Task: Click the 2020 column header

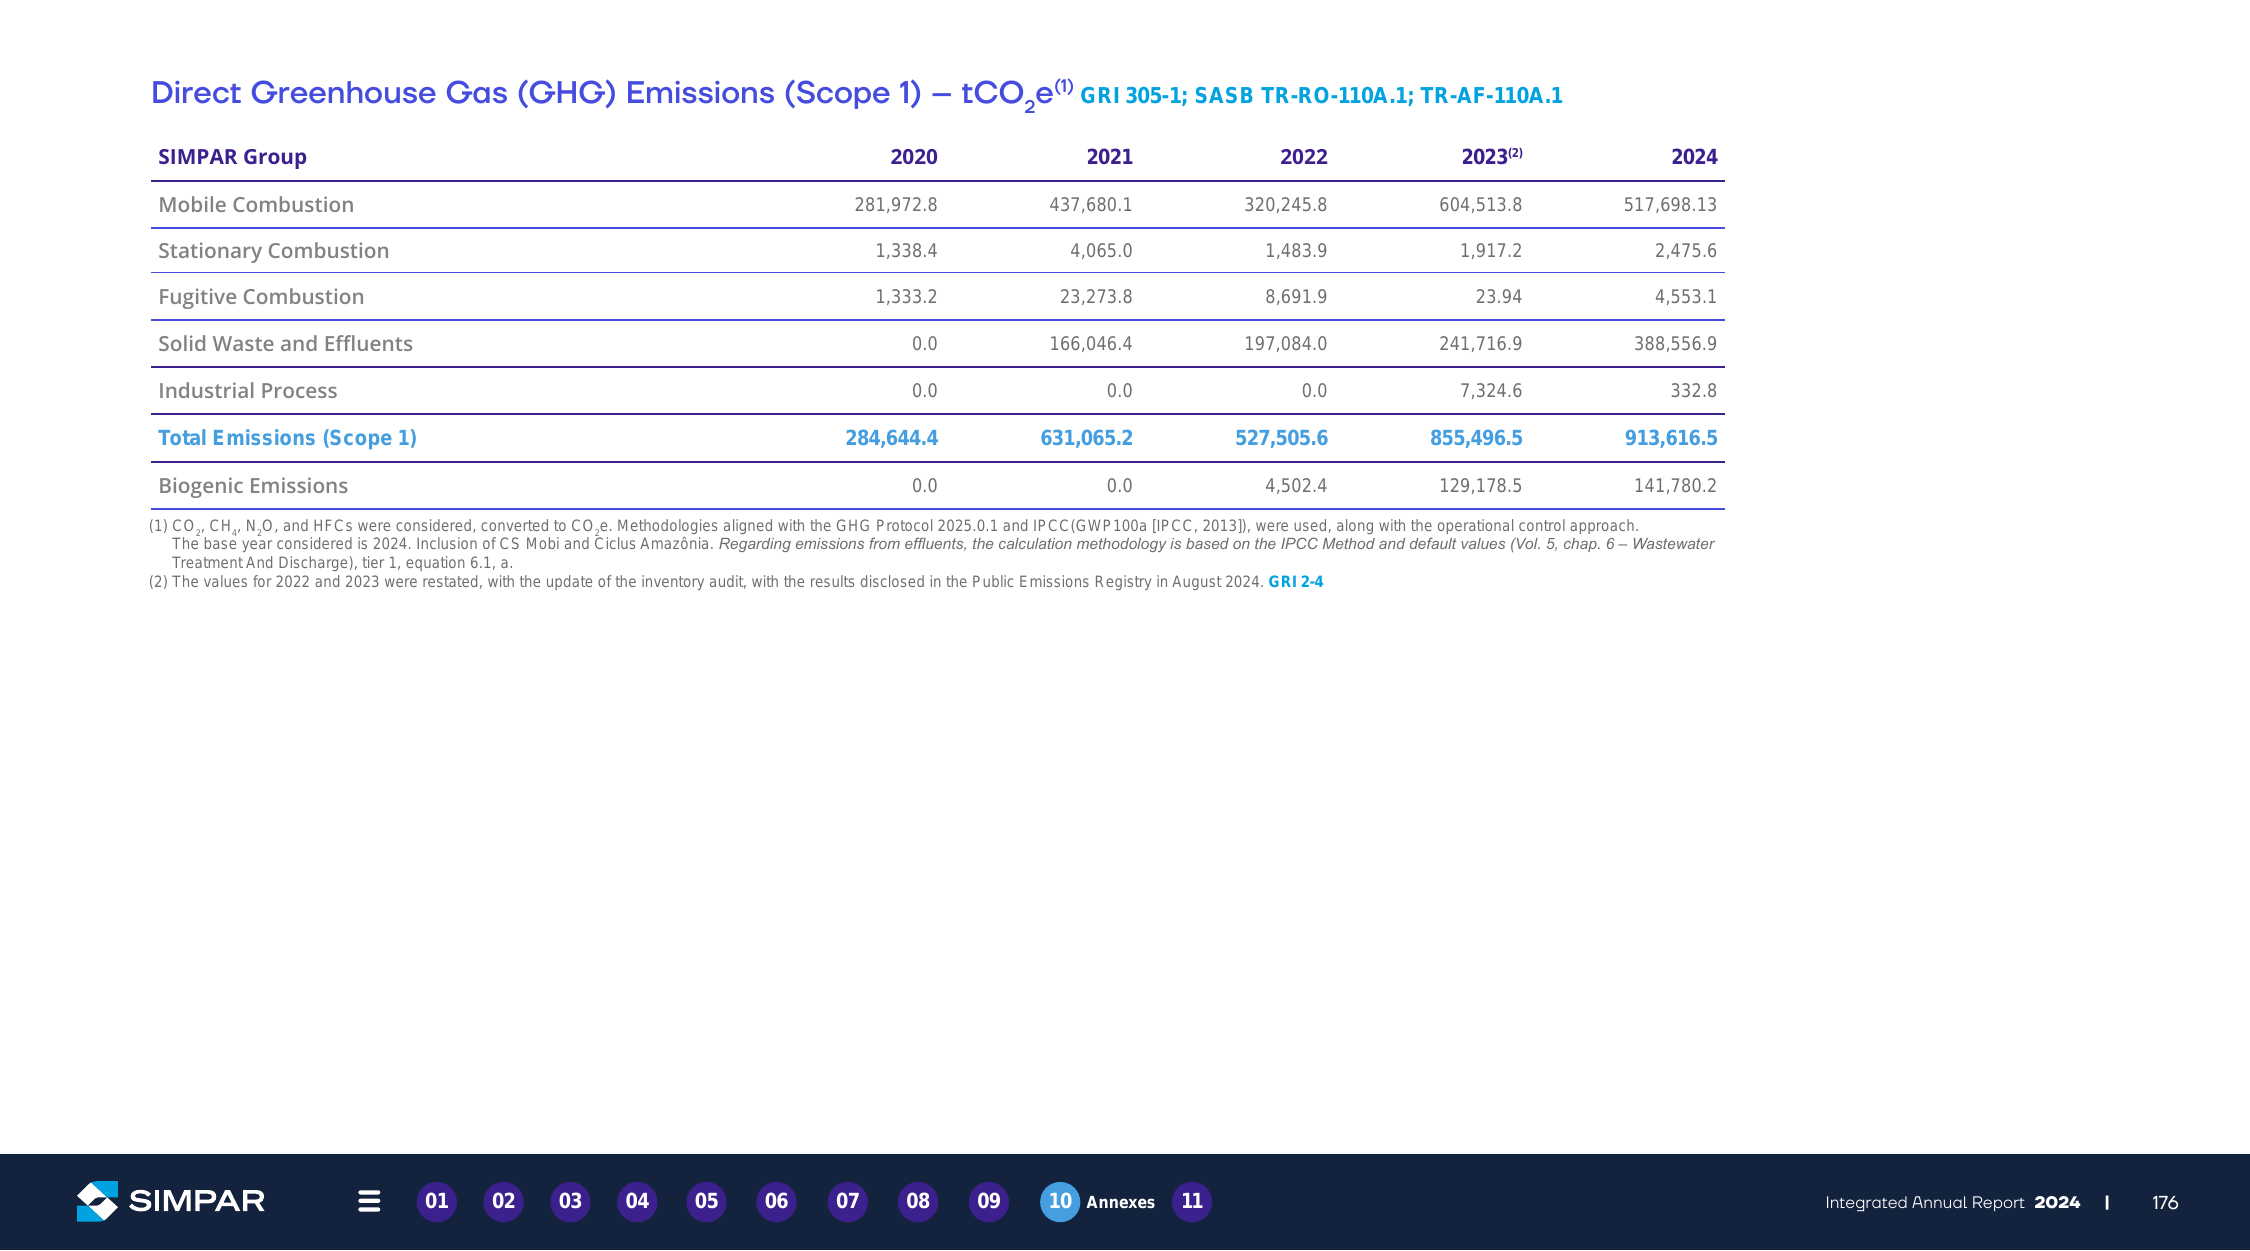Action: click(914, 157)
